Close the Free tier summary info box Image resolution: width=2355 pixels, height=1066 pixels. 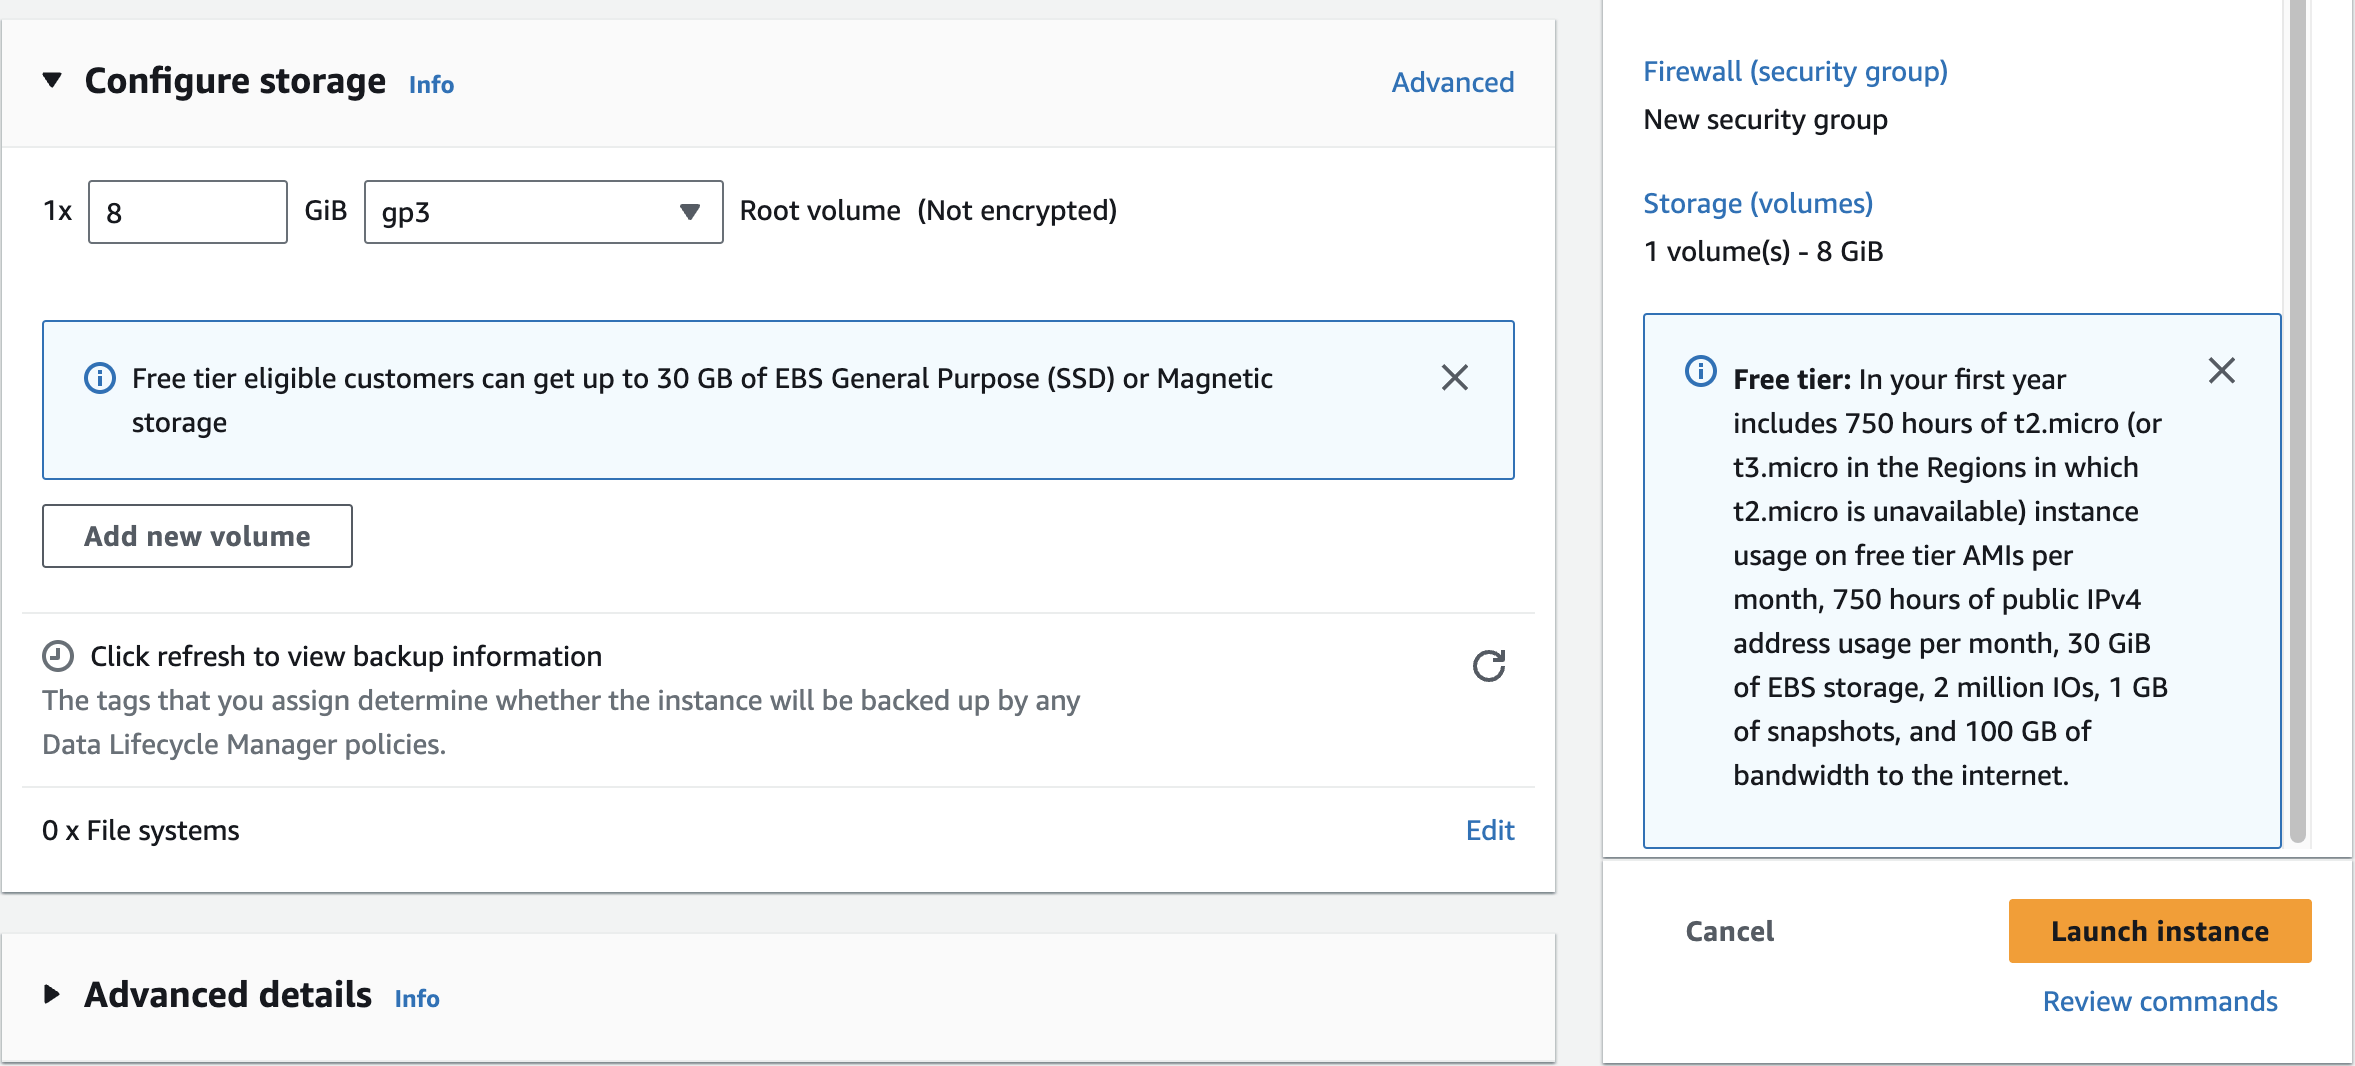point(2221,371)
